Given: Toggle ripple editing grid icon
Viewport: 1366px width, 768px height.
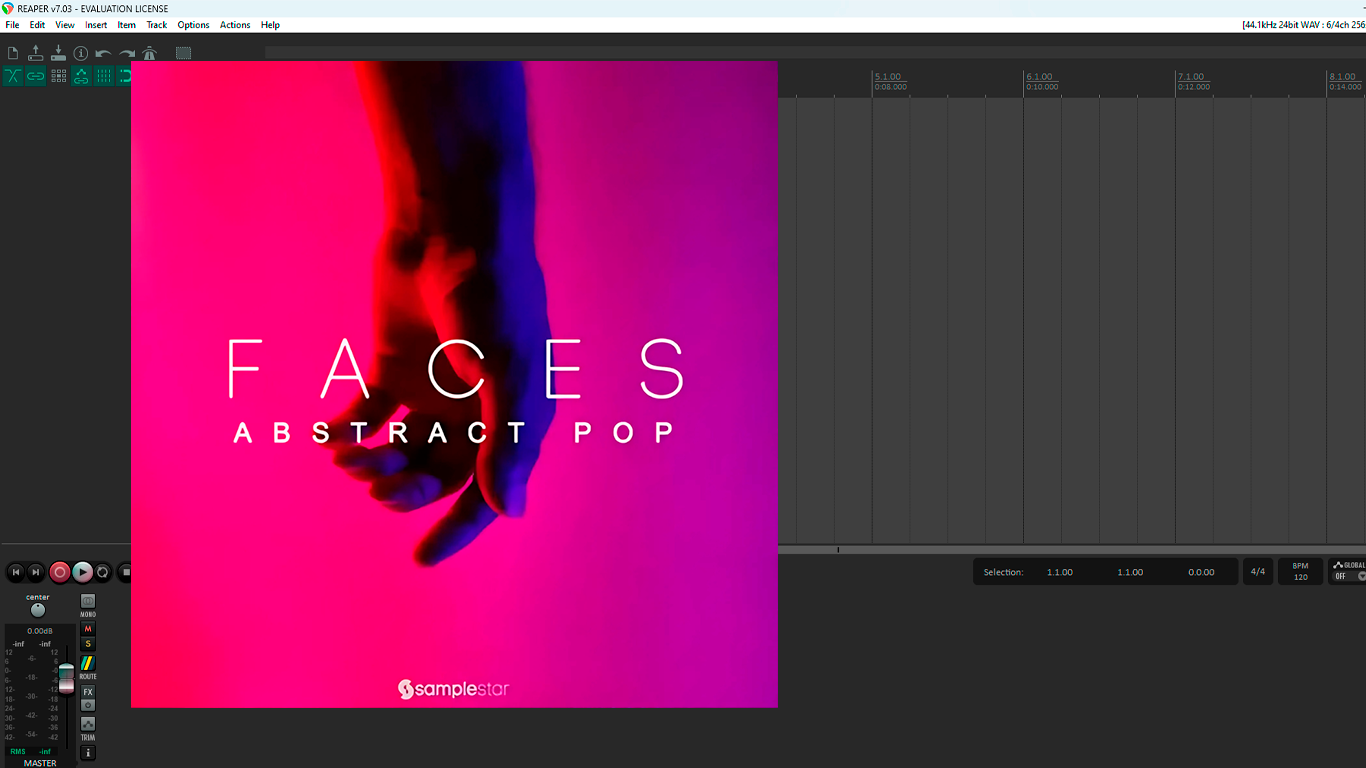Looking at the screenshot, I should point(58,76).
